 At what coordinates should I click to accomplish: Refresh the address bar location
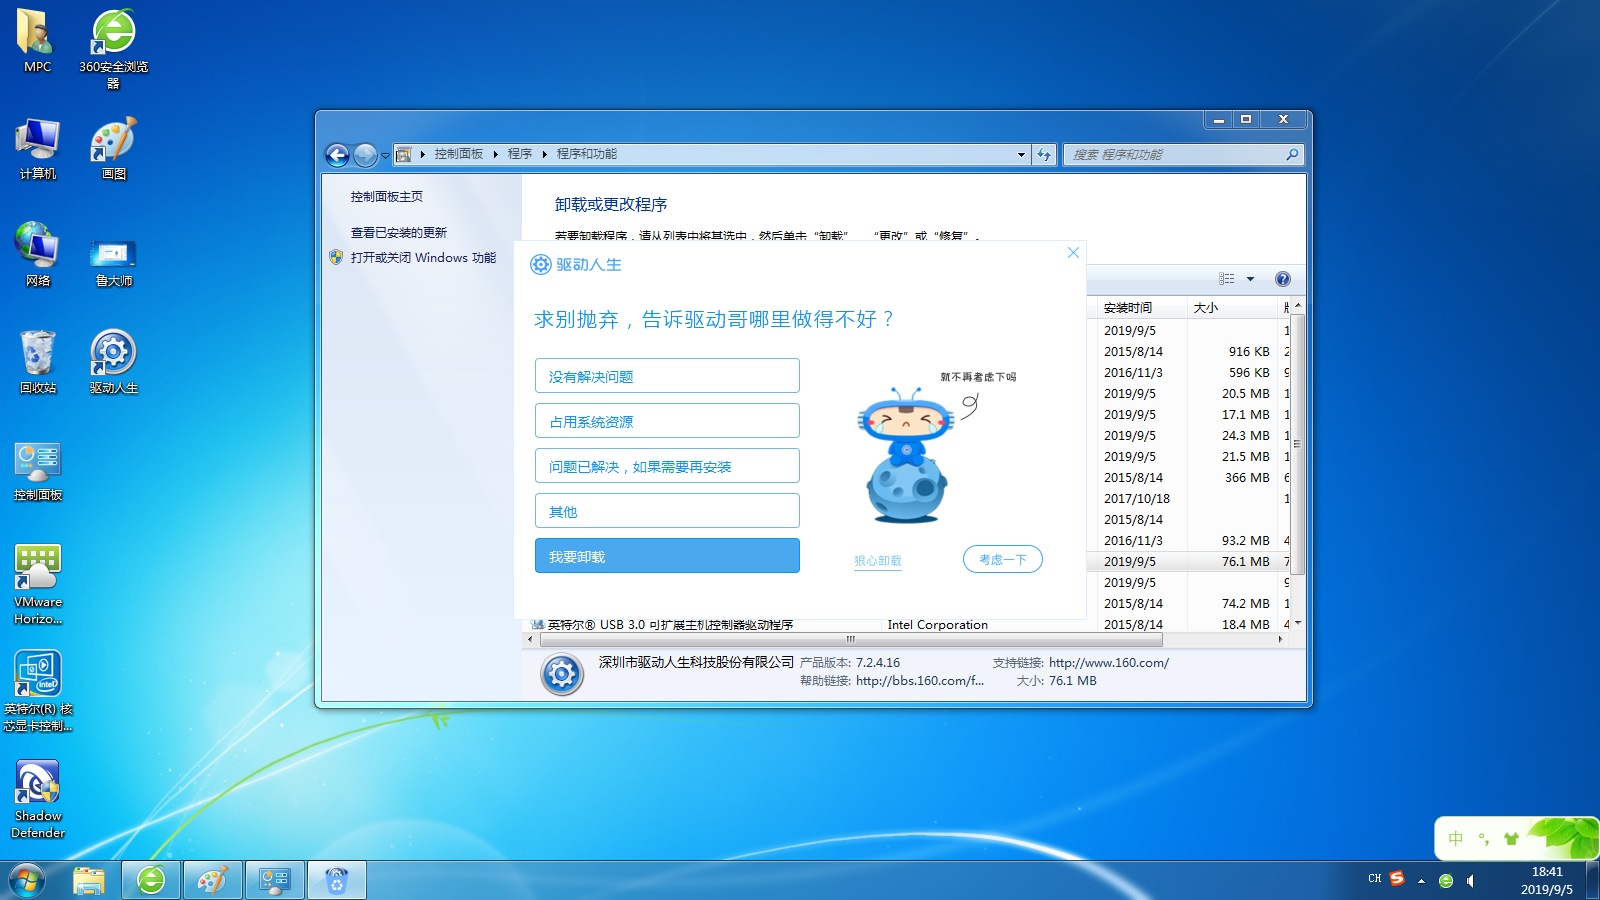pyautogui.click(x=1044, y=155)
